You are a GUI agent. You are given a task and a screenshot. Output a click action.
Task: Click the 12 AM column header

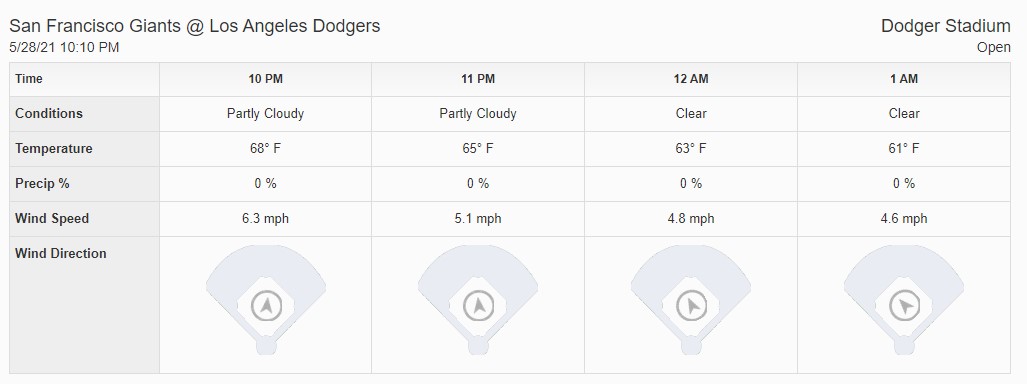coord(691,79)
